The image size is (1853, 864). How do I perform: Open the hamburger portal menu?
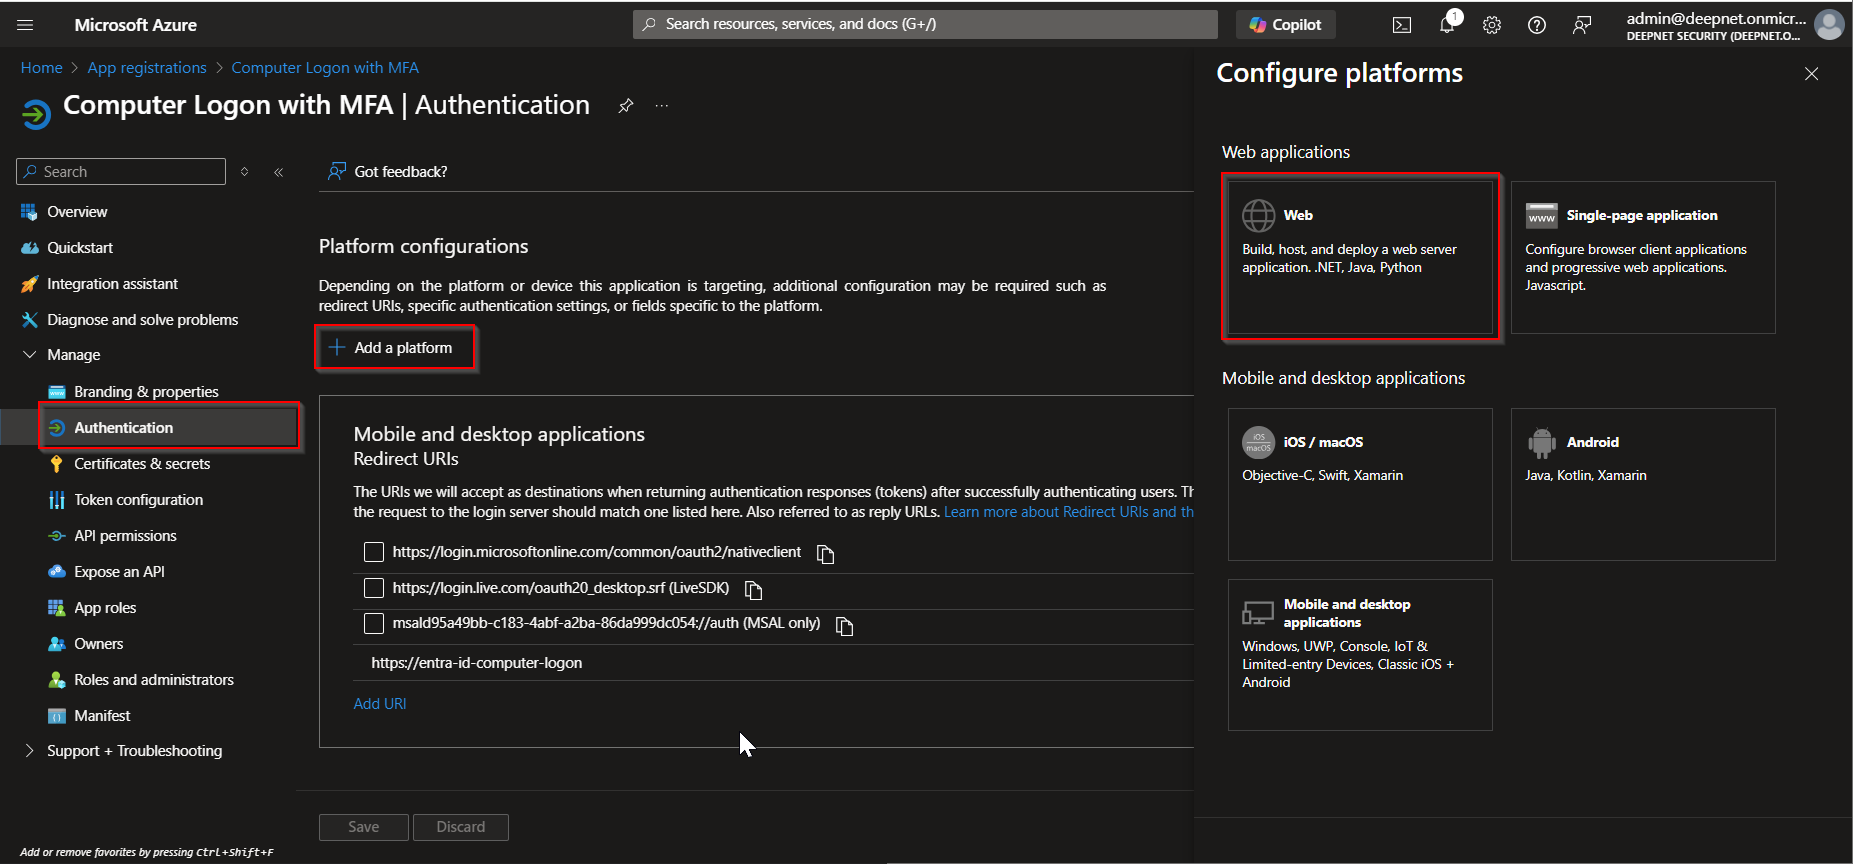pyautogui.click(x=26, y=25)
